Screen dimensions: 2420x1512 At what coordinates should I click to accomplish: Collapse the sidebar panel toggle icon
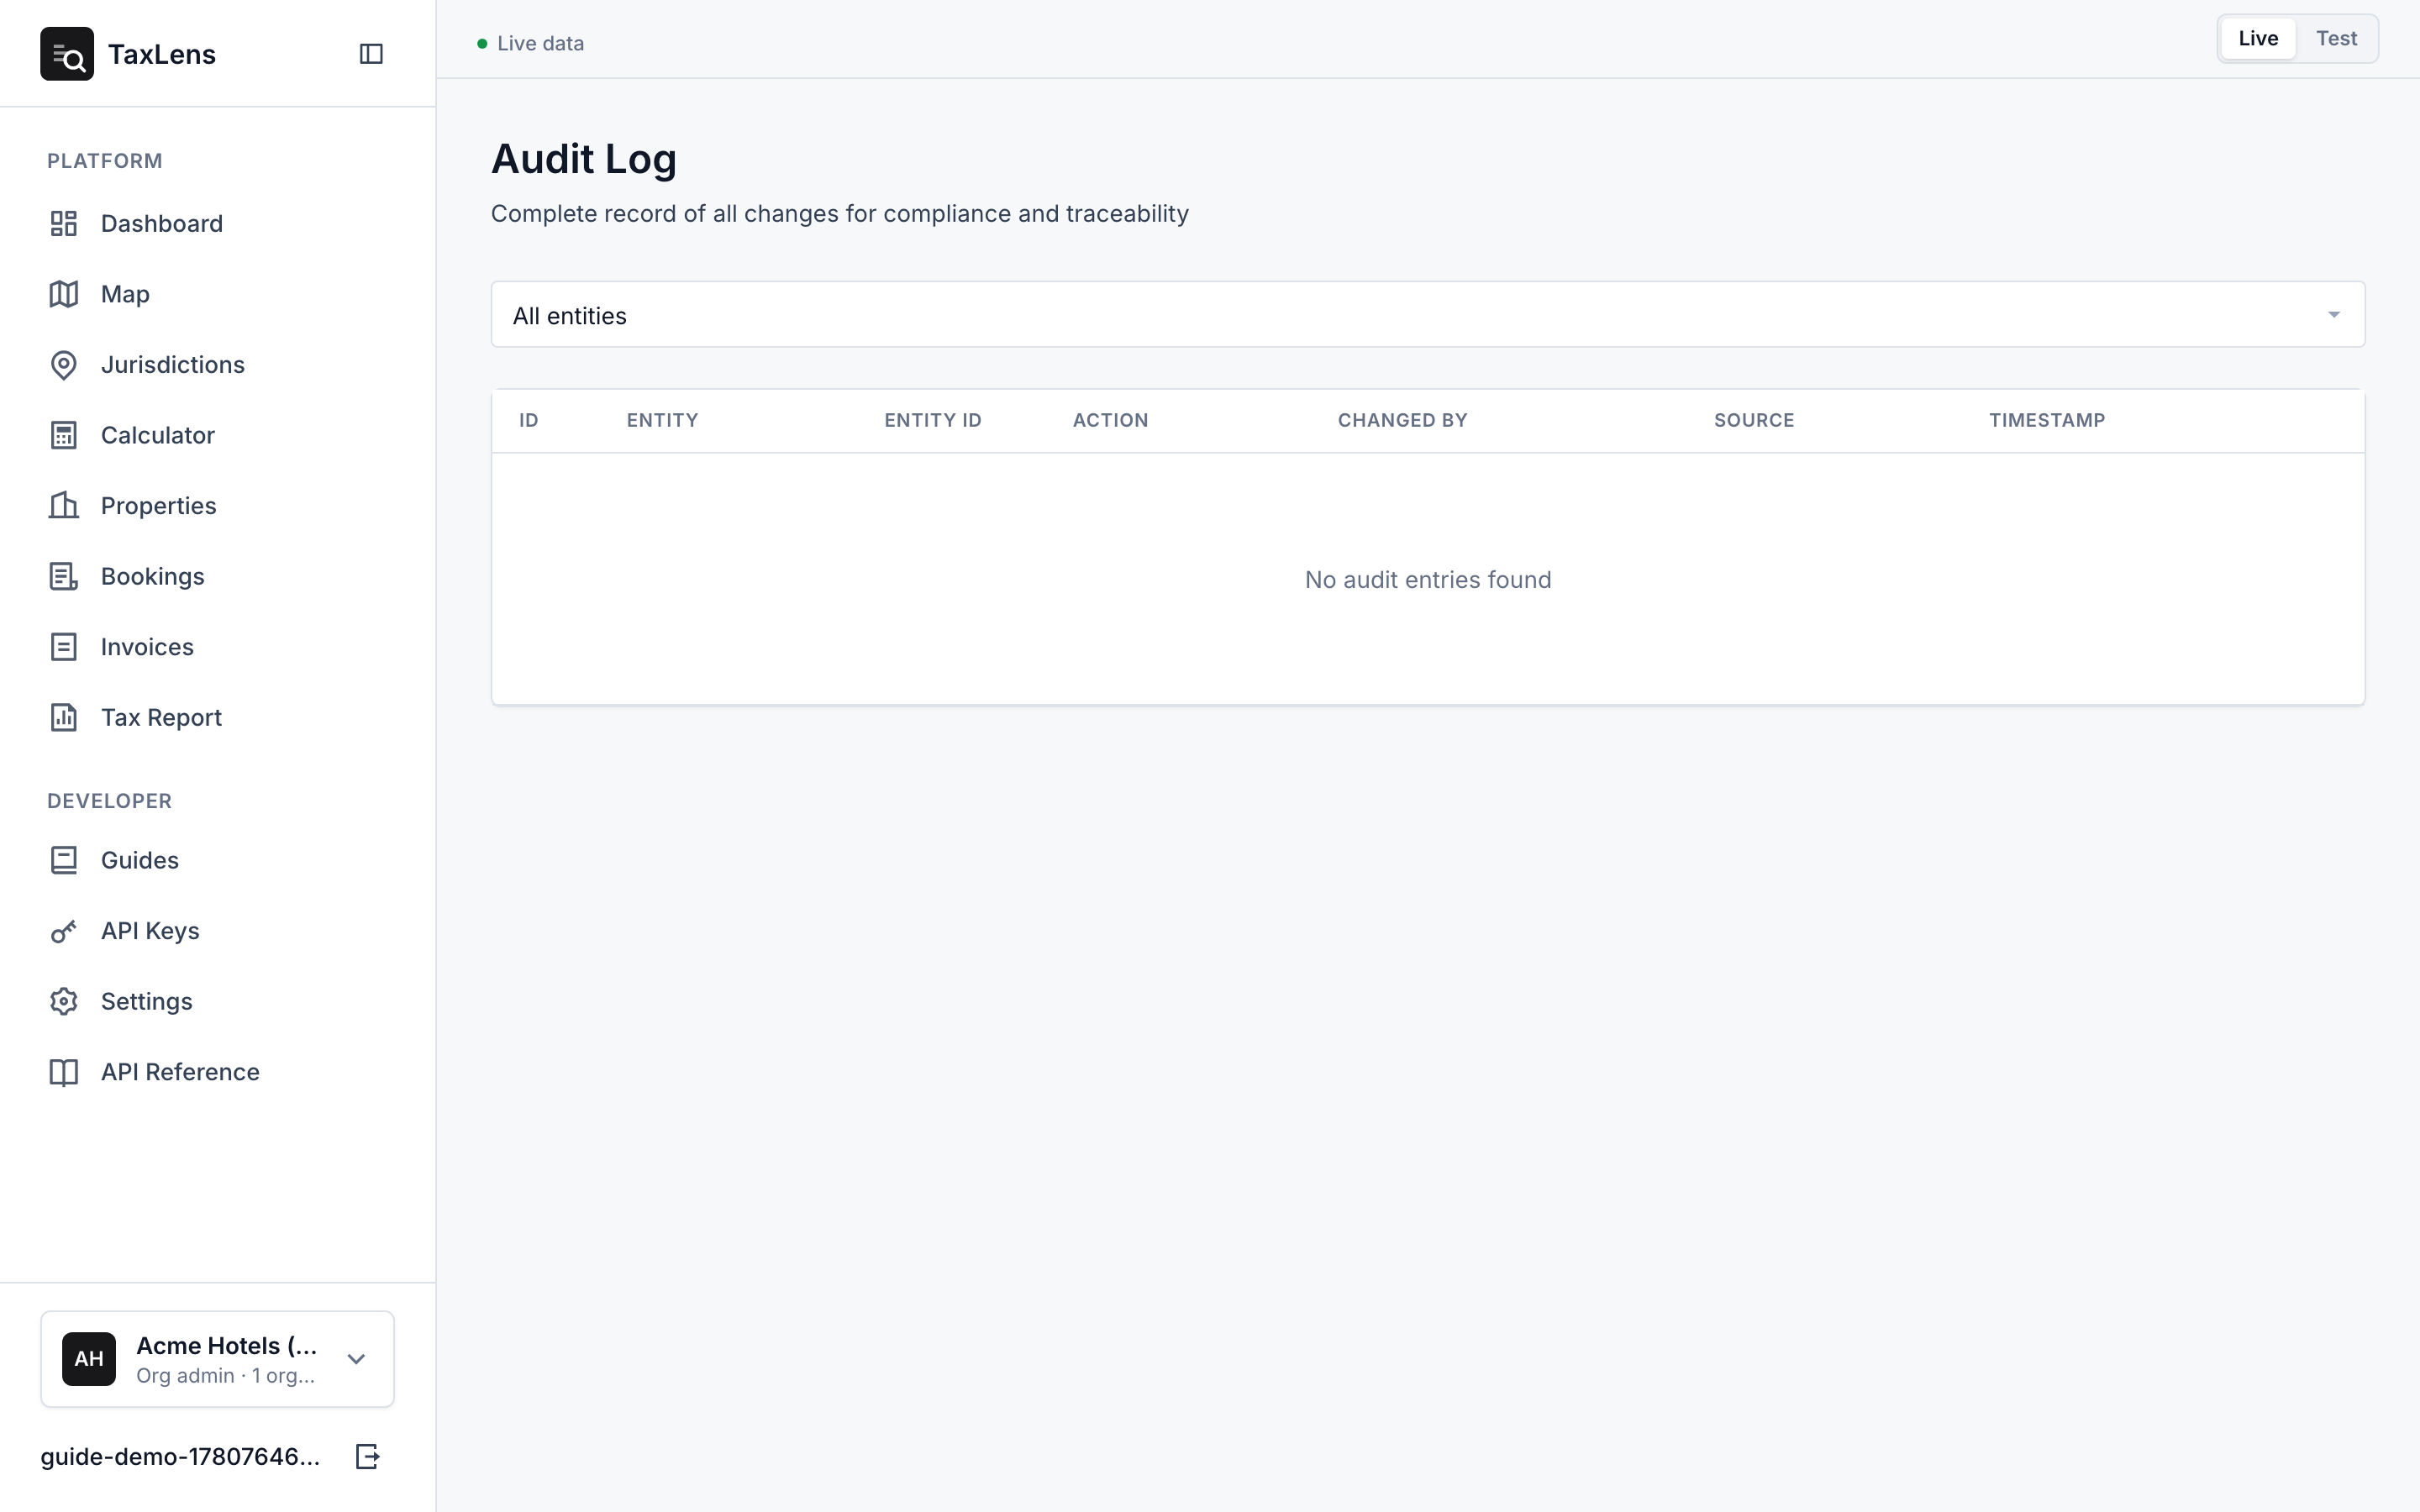click(x=371, y=54)
